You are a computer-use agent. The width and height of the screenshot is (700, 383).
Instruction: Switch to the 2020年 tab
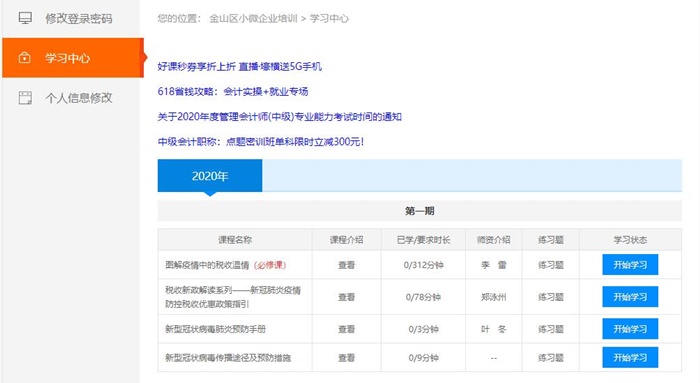(210, 176)
